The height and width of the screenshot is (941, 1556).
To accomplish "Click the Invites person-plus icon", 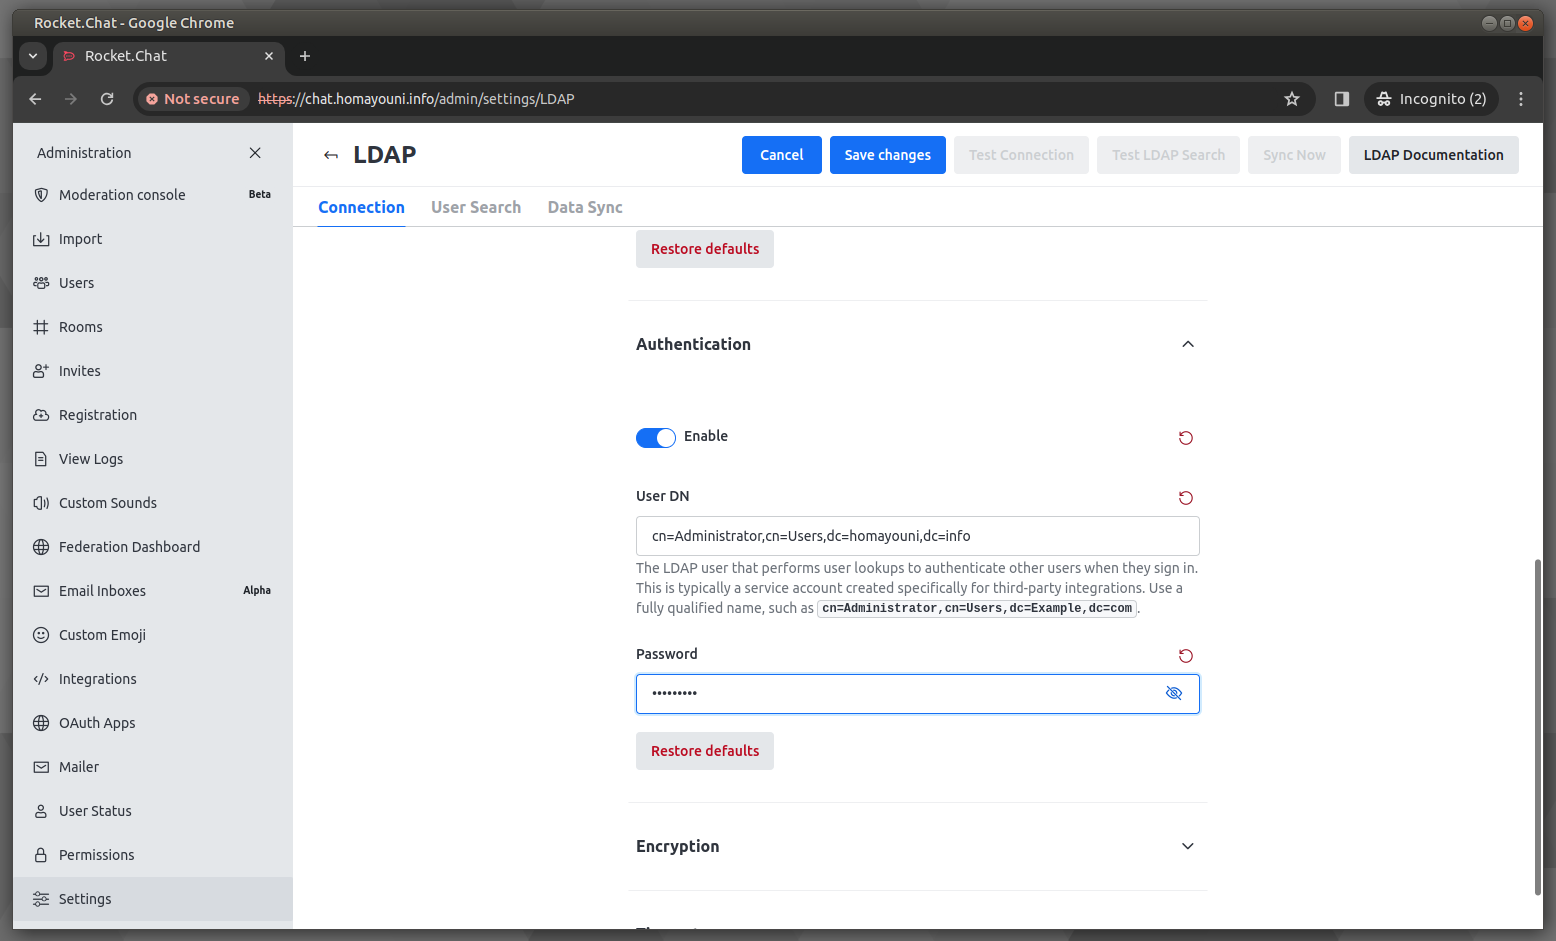I will (41, 371).
